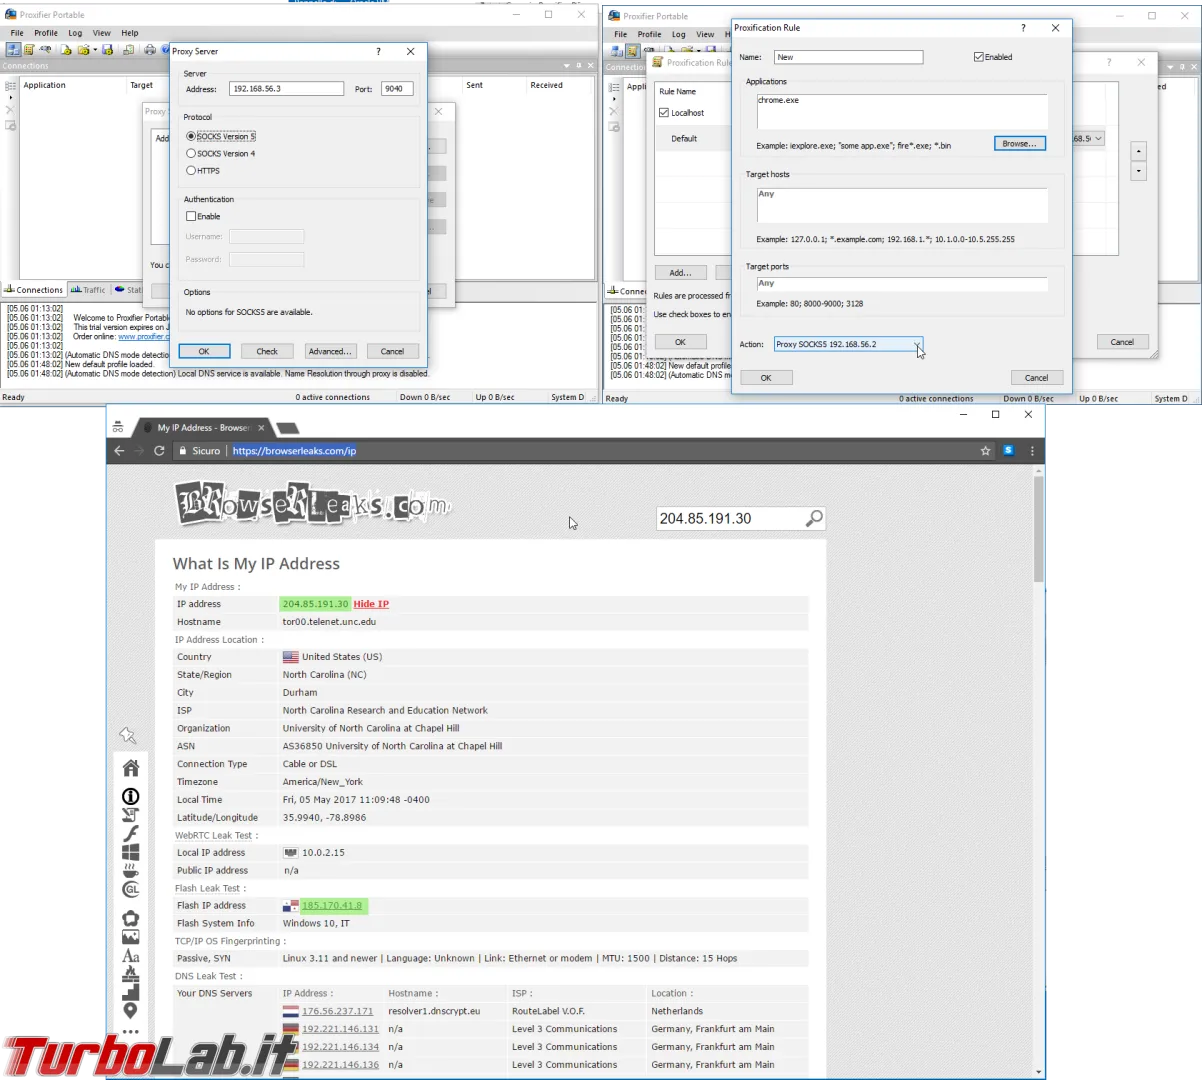The image size is (1202, 1080).
Task: Open the Profile menu in left Proxifier
Action: (46, 33)
